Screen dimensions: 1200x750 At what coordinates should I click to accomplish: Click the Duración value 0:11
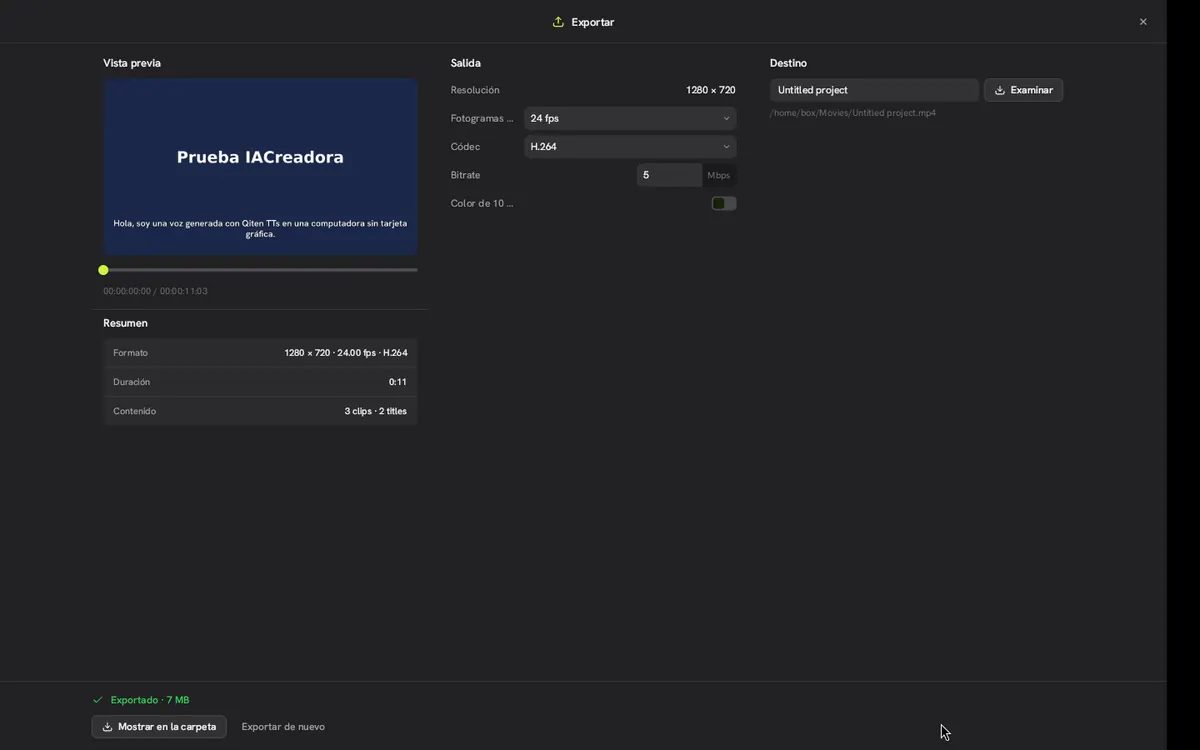pyautogui.click(x=398, y=382)
